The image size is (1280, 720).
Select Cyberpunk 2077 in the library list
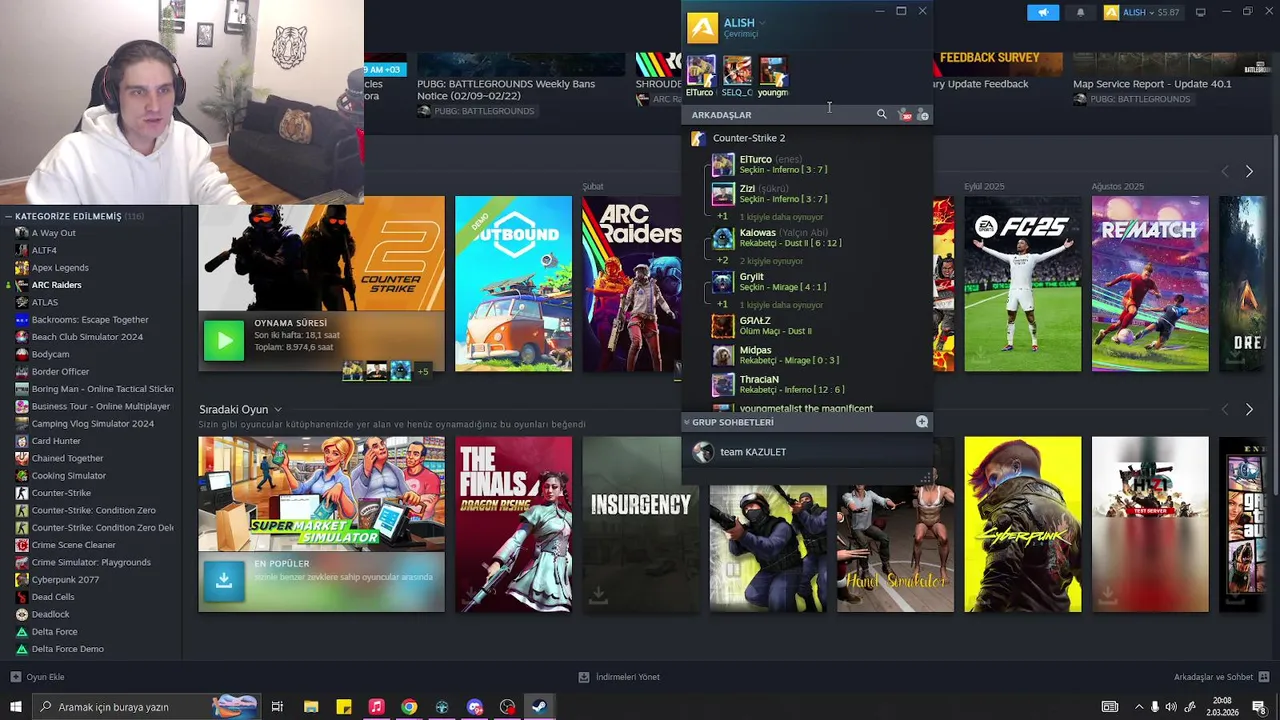tap(65, 580)
